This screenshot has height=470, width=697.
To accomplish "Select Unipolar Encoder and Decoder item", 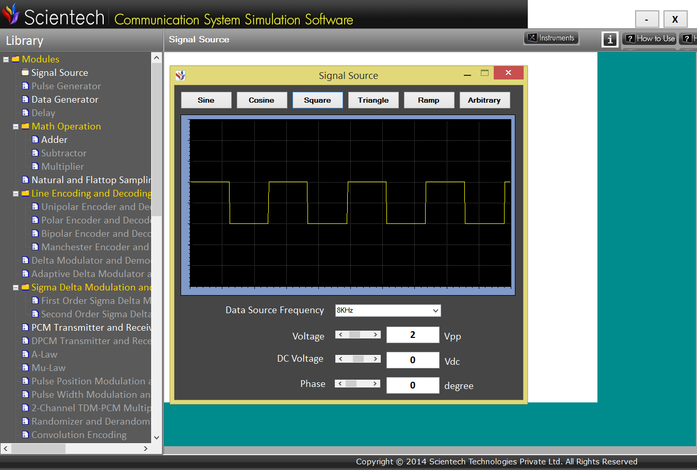I will pyautogui.click(x=96, y=207).
